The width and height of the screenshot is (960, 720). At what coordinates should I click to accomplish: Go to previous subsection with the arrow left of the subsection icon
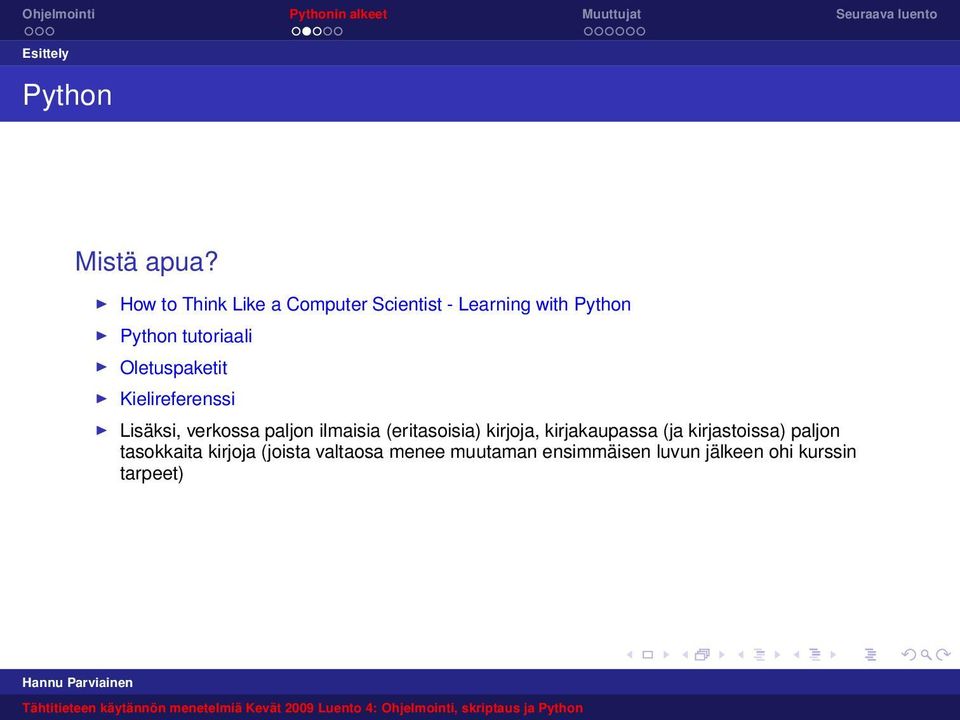[741, 654]
